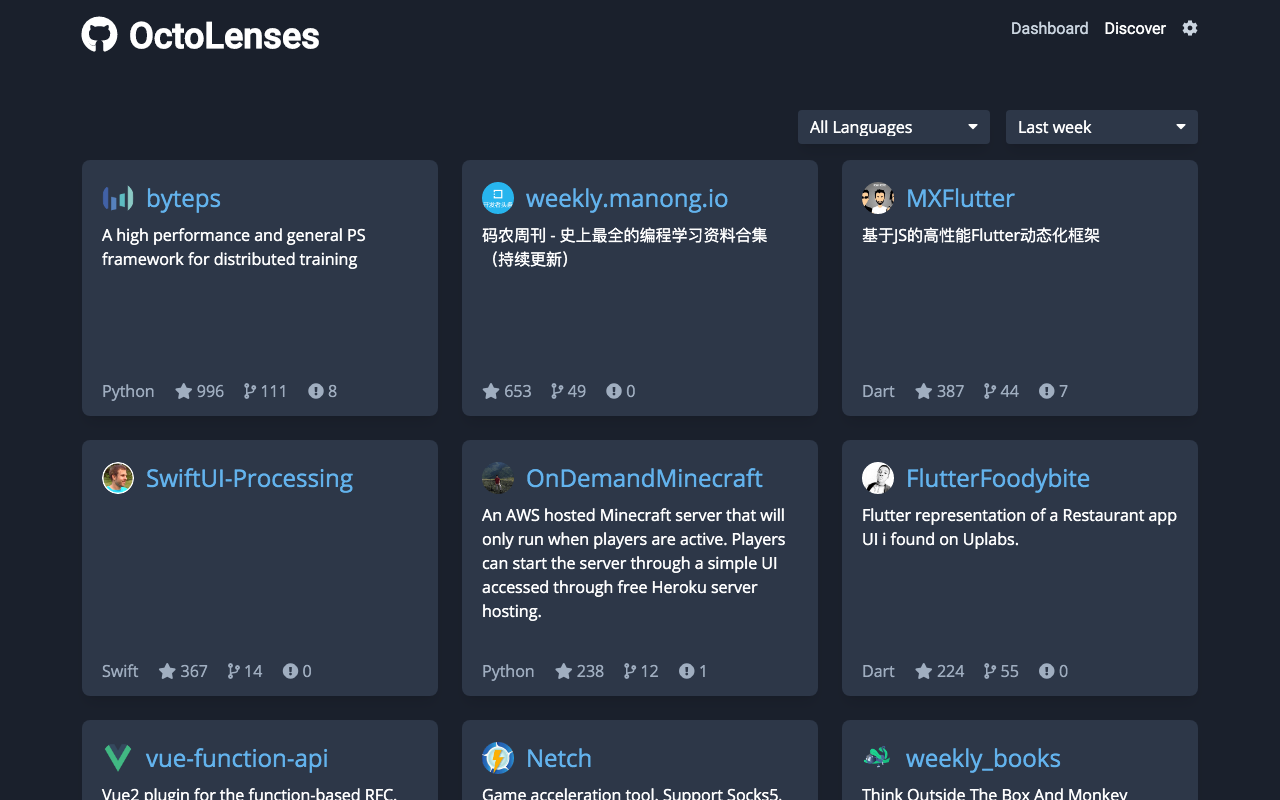The image size is (1280, 800).
Task: Click the MXFlutter avatar icon
Action: [878, 198]
